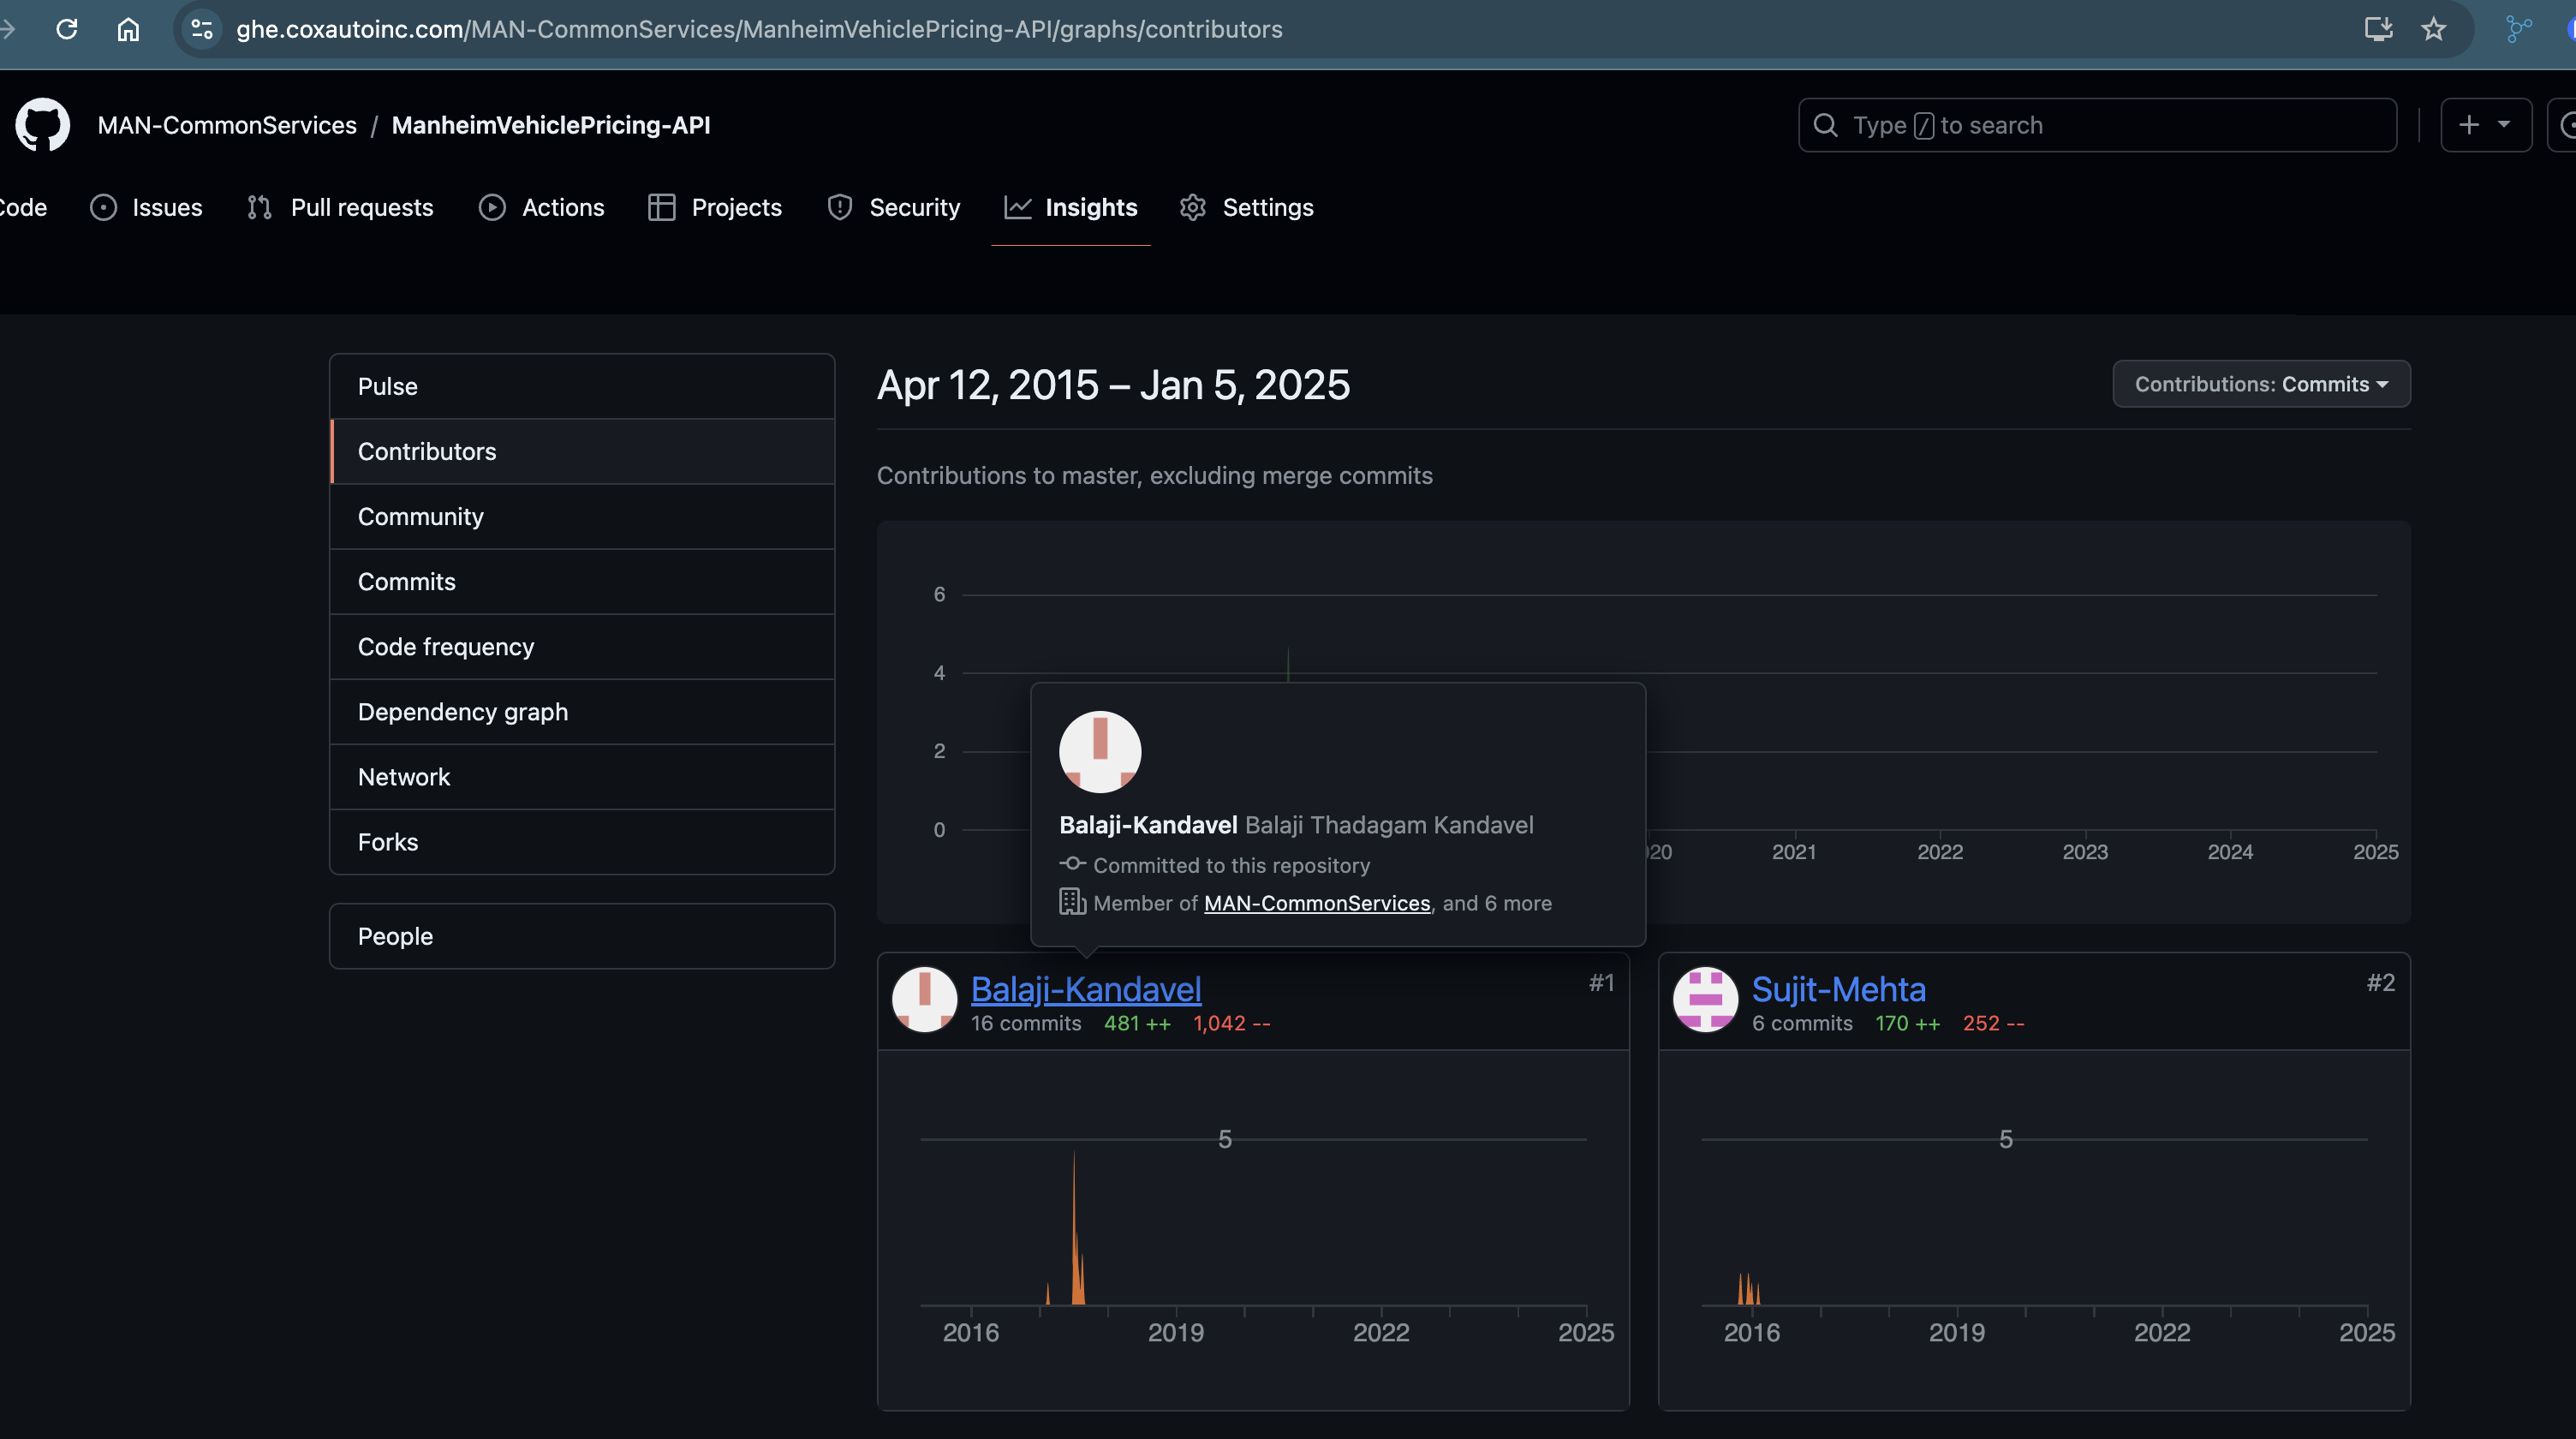2576x1439 pixels.
Task: Click the avatar in the hover popup
Action: pos(1100,752)
